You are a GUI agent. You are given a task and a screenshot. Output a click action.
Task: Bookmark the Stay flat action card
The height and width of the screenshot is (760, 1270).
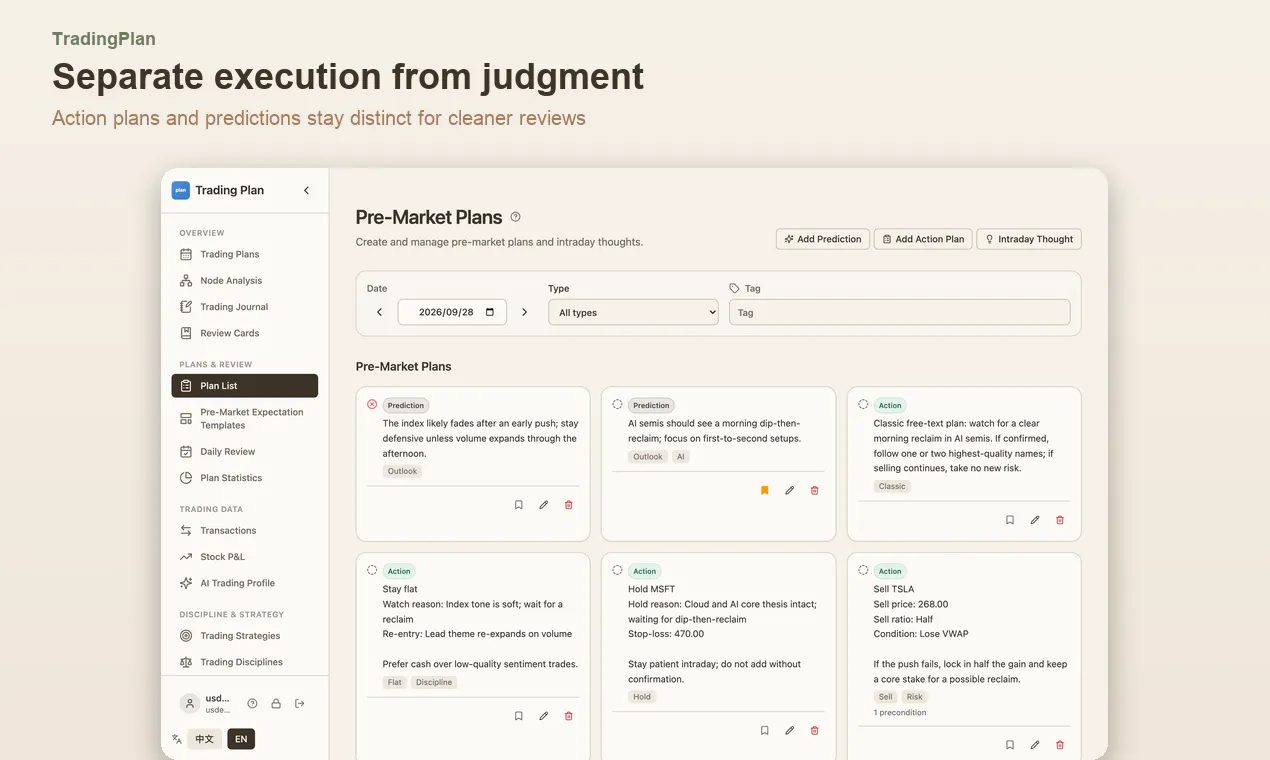pyautogui.click(x=518, y=716)
